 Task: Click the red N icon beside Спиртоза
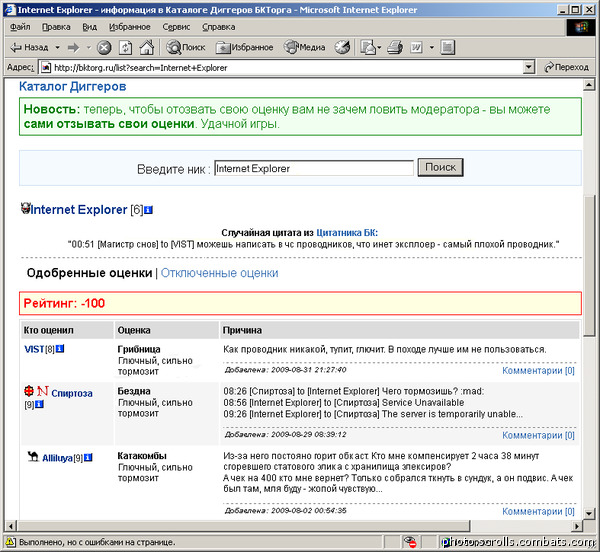click(x=42, y=391)
